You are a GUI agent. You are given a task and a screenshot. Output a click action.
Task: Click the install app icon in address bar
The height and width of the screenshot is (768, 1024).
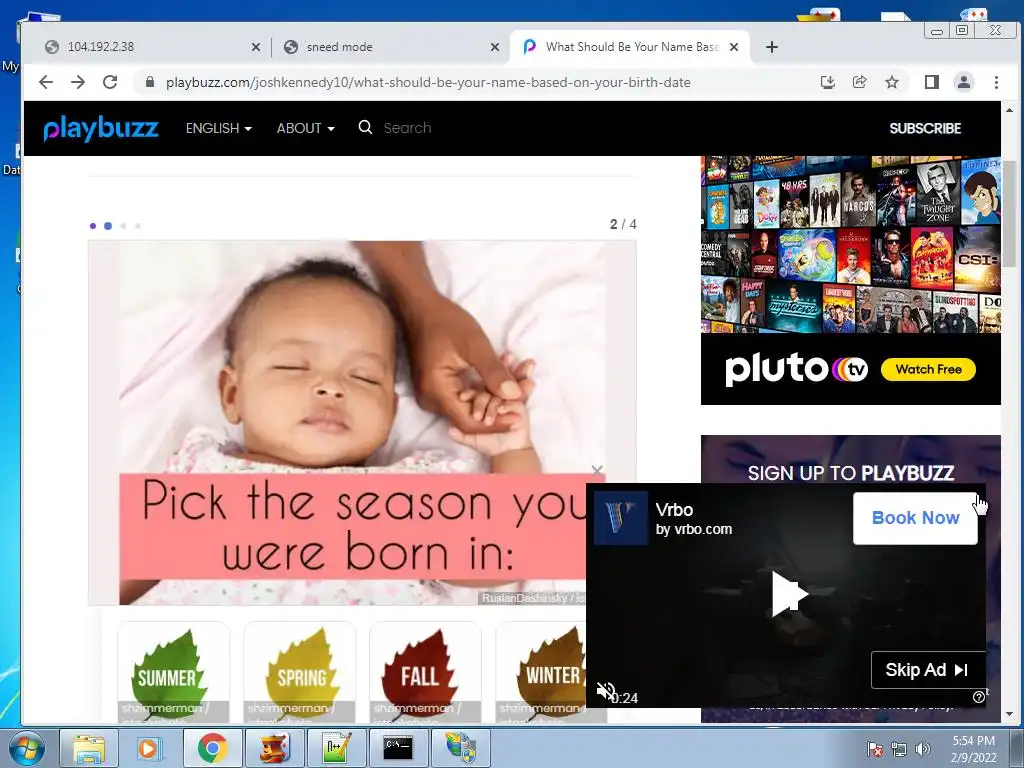827,82
